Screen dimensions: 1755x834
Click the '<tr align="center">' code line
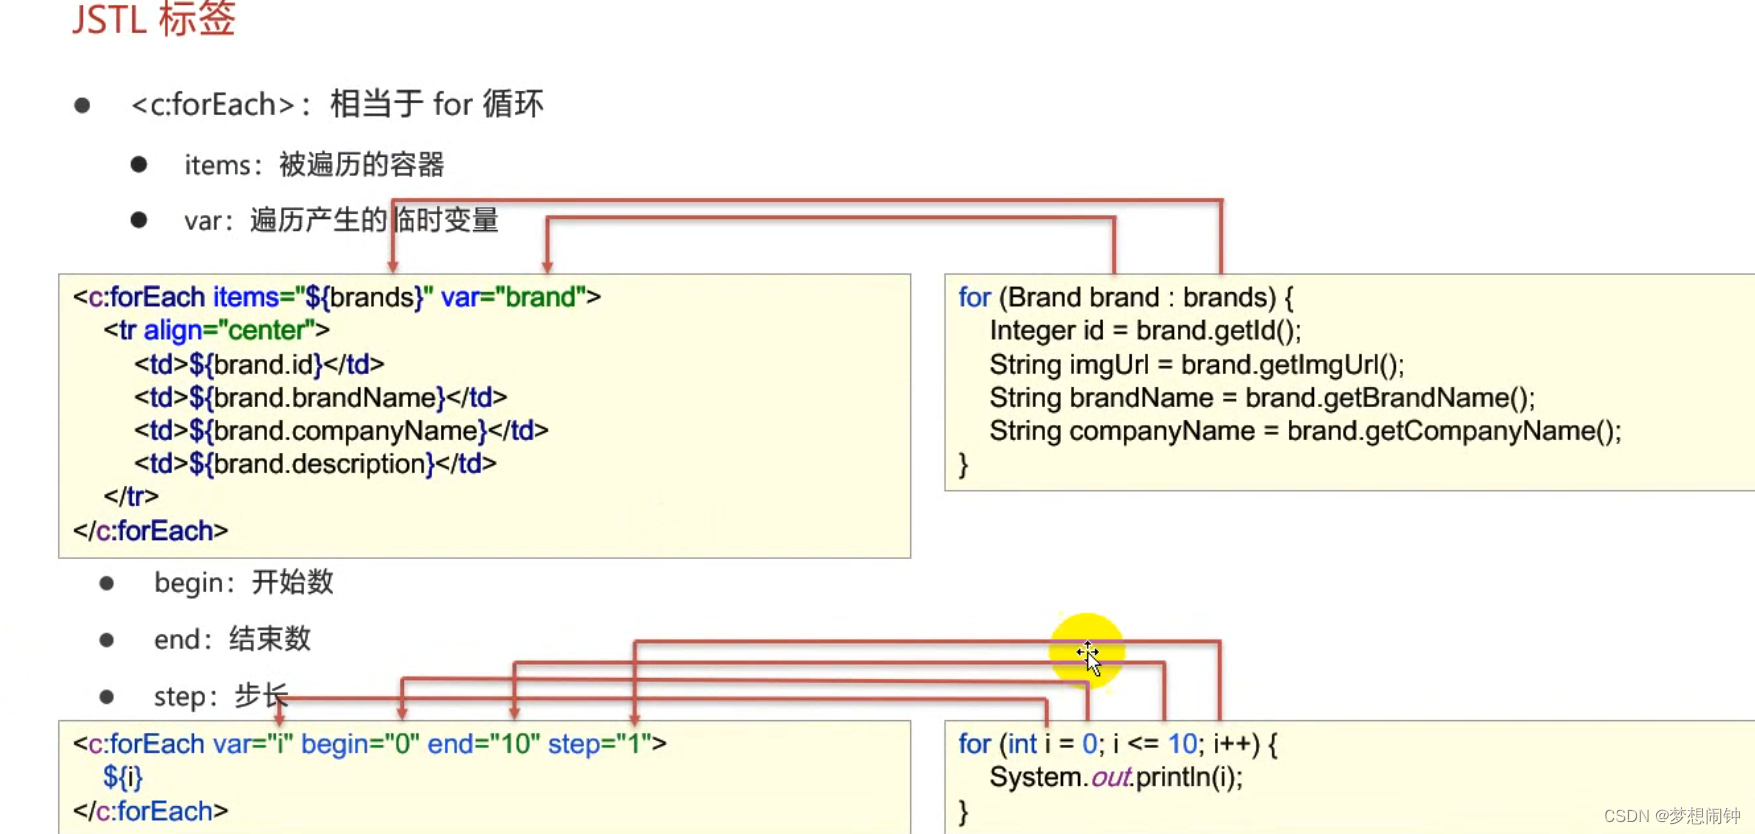coord(216,330)
